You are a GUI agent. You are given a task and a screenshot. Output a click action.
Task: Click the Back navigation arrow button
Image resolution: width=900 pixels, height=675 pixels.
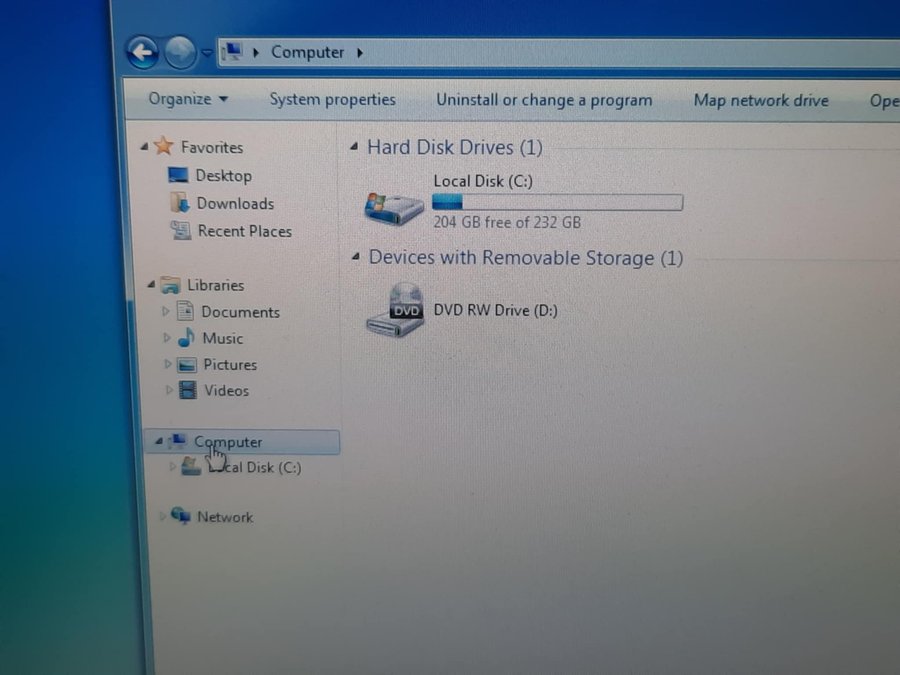pyautogui.click(x=143, y=52)
